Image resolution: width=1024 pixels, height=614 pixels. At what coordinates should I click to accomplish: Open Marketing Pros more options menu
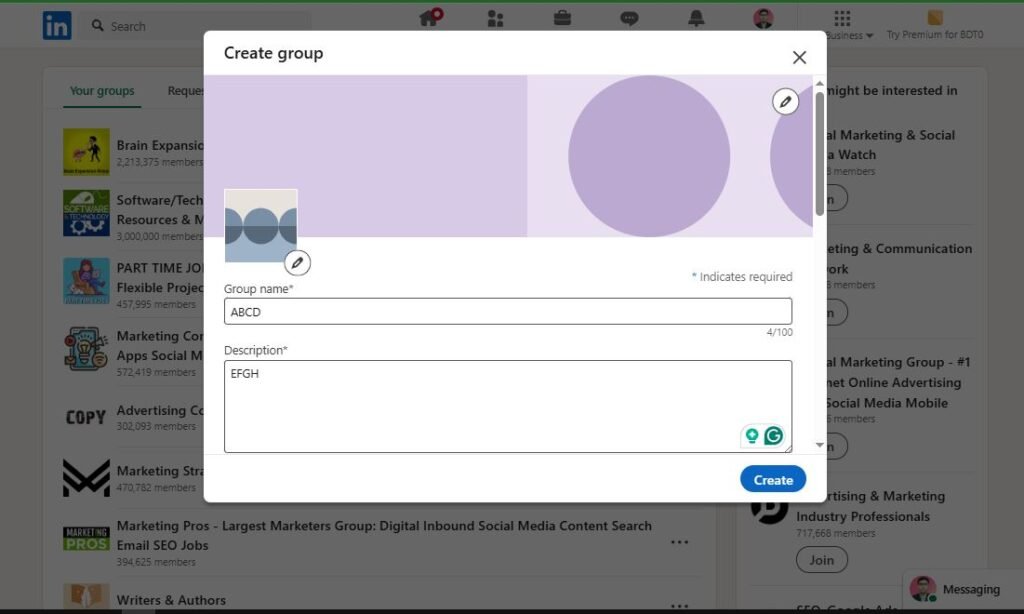click(679, 542)
